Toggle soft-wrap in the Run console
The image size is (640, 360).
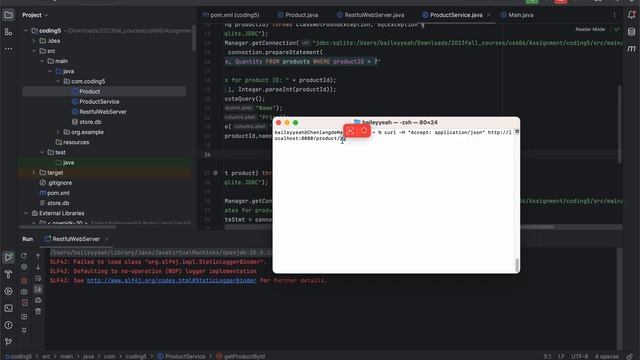coord(38,278)
